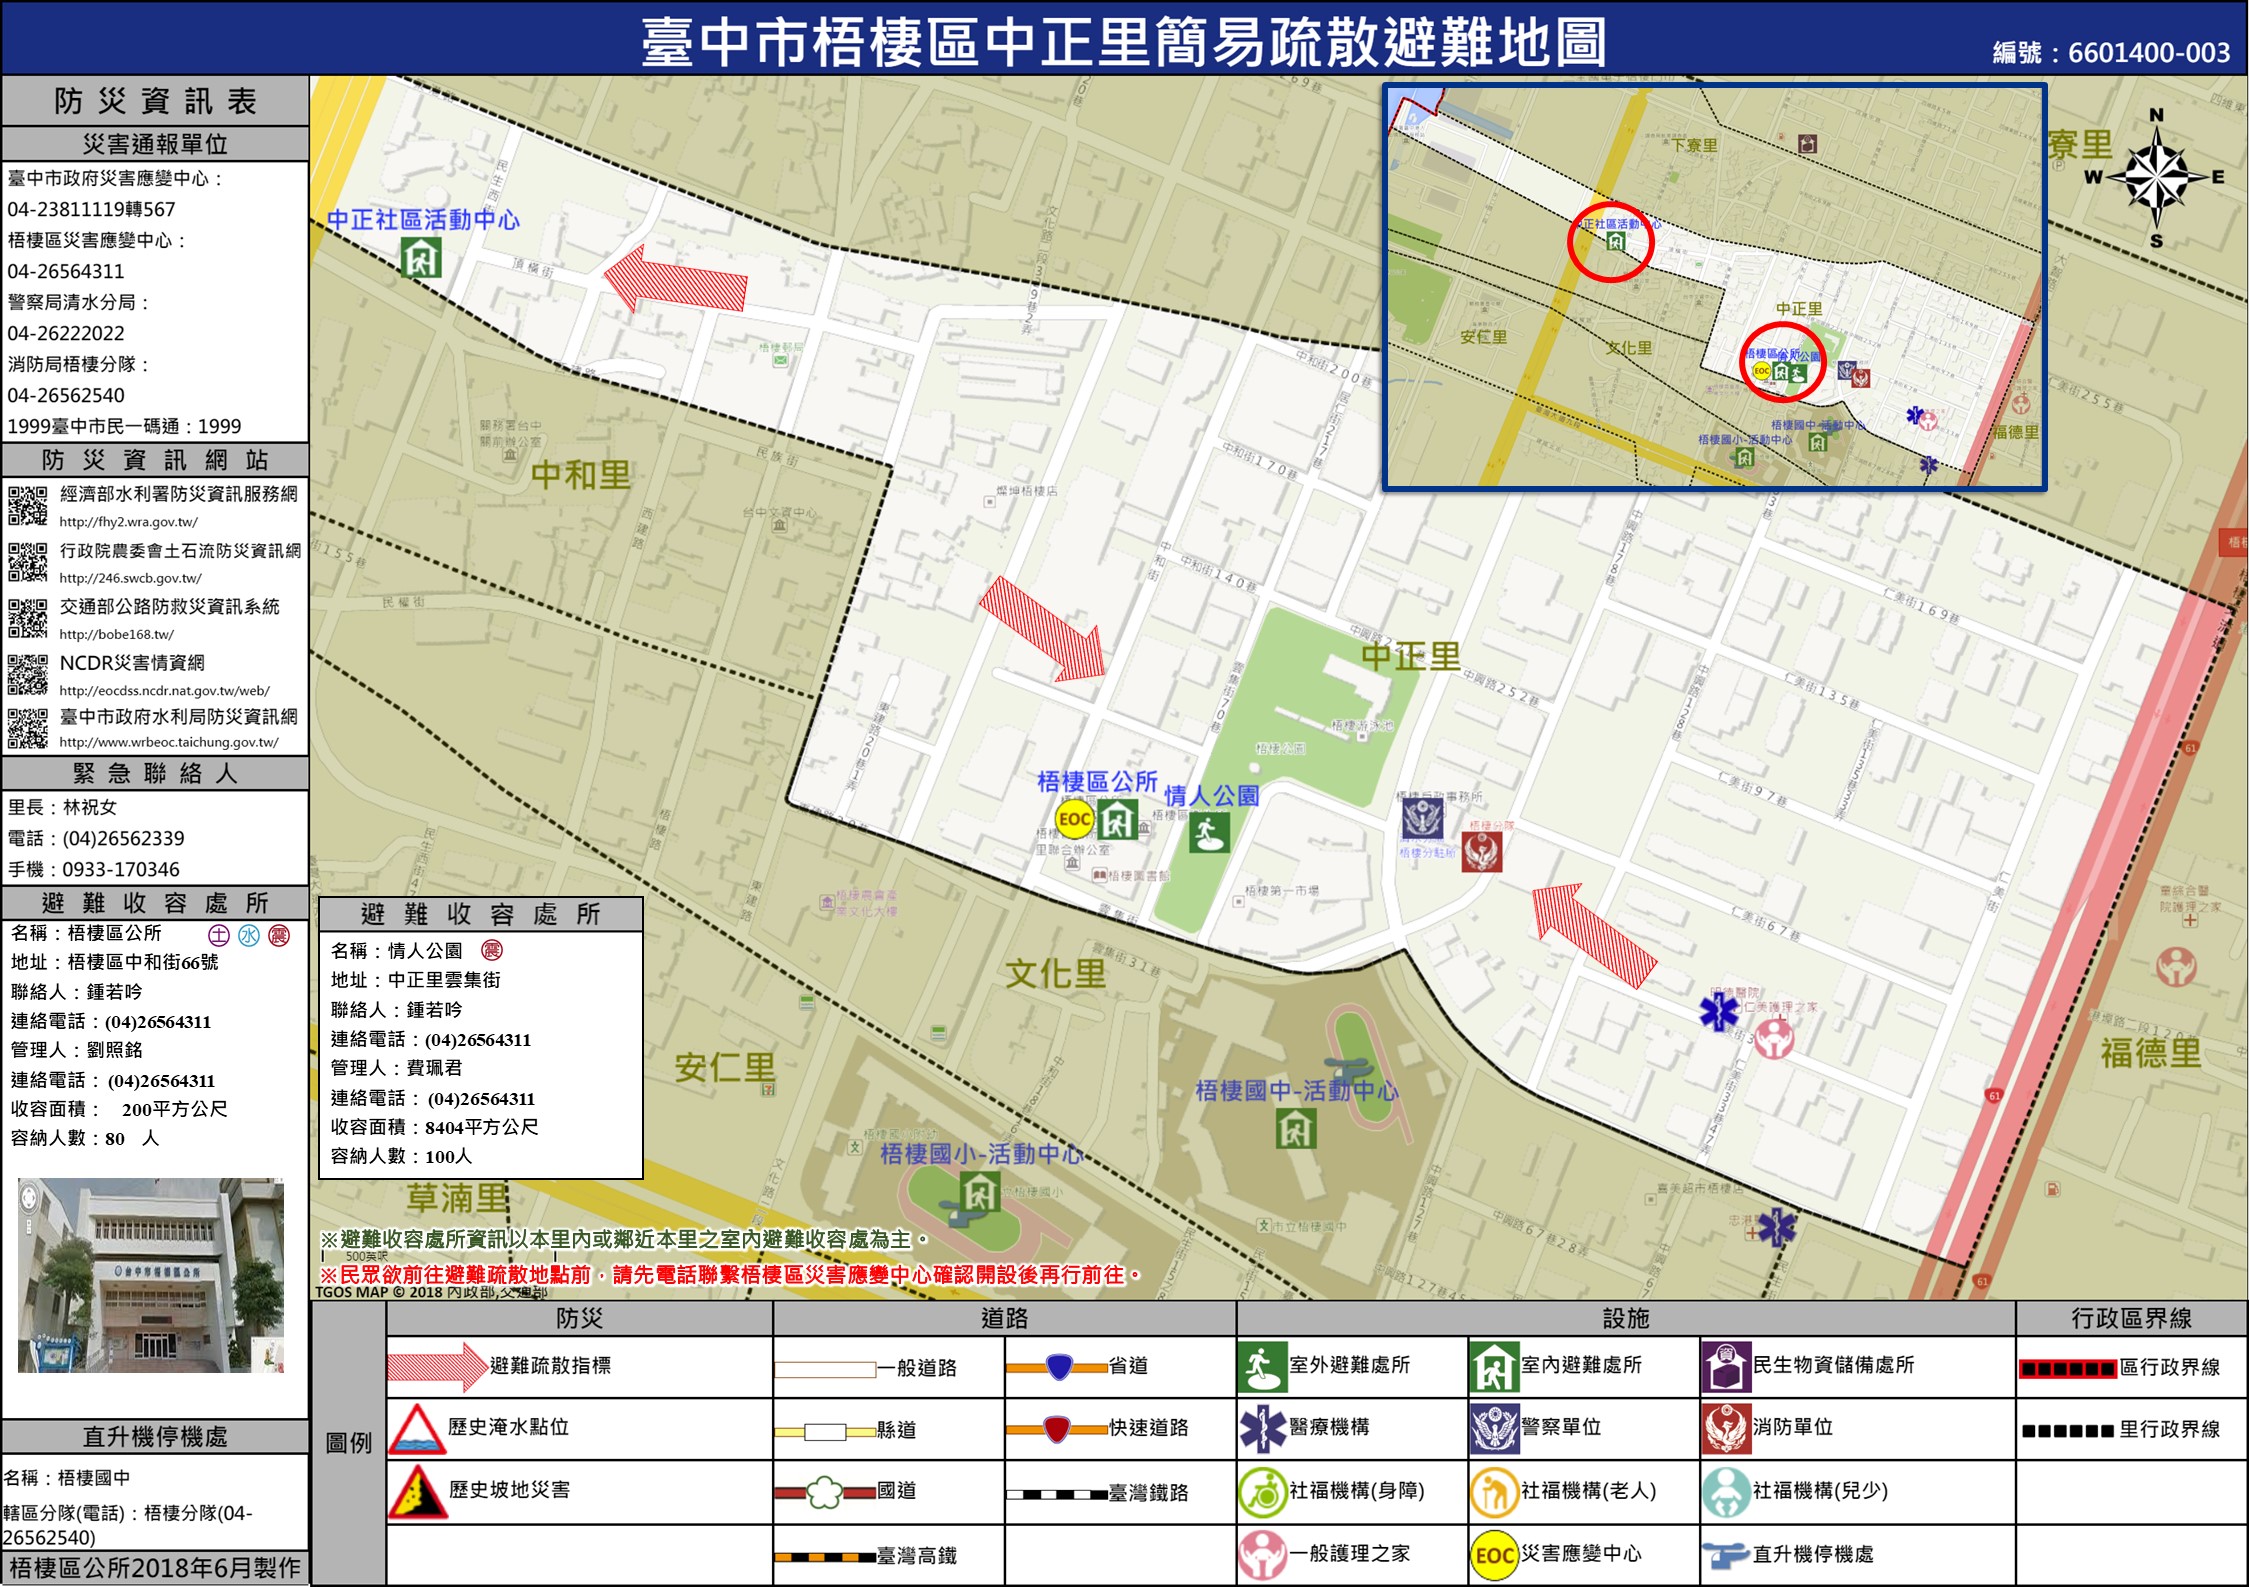Click red district boundary legend swatch 區行政界線
Image resolution: width=2249 pixels, height=1587 pixels.
point(2067,1369)
